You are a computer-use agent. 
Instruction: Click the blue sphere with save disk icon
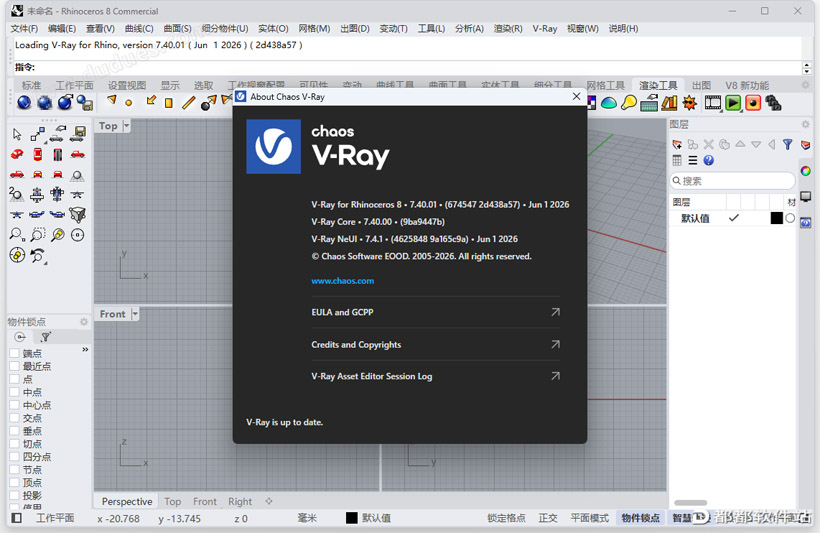85,103
